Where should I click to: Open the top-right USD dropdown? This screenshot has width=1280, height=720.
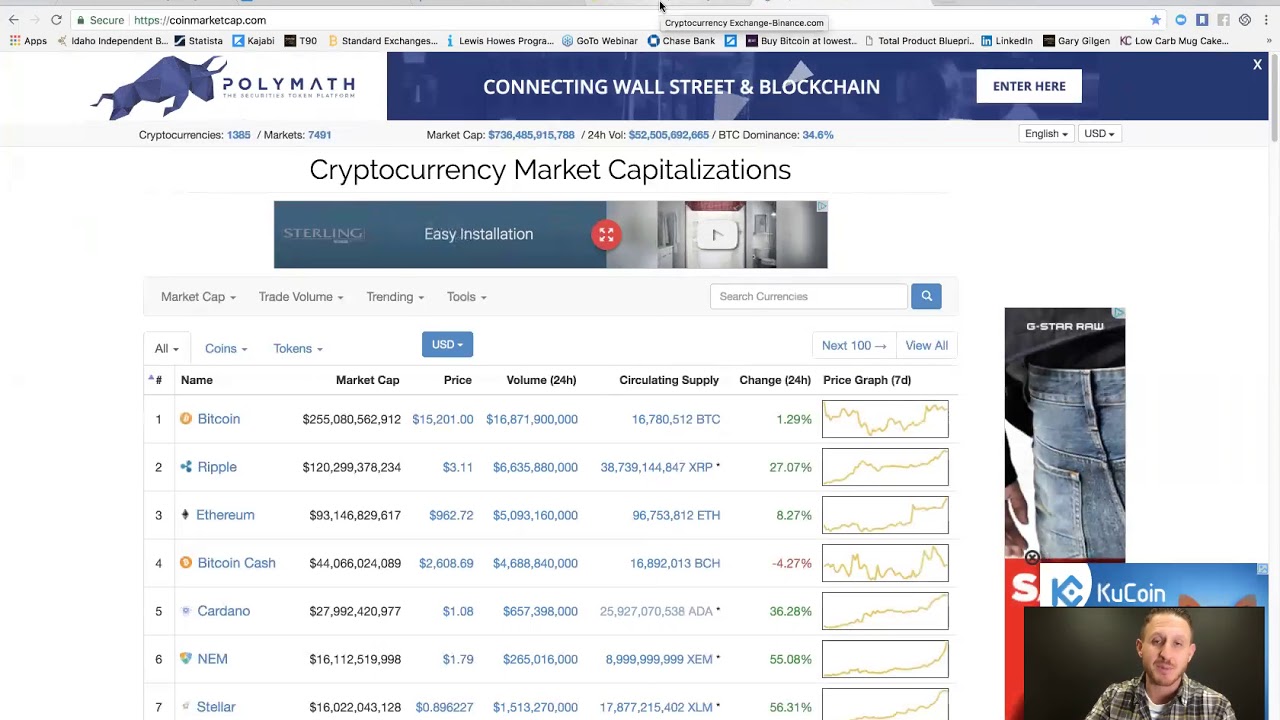click(x=1099, y=134)
